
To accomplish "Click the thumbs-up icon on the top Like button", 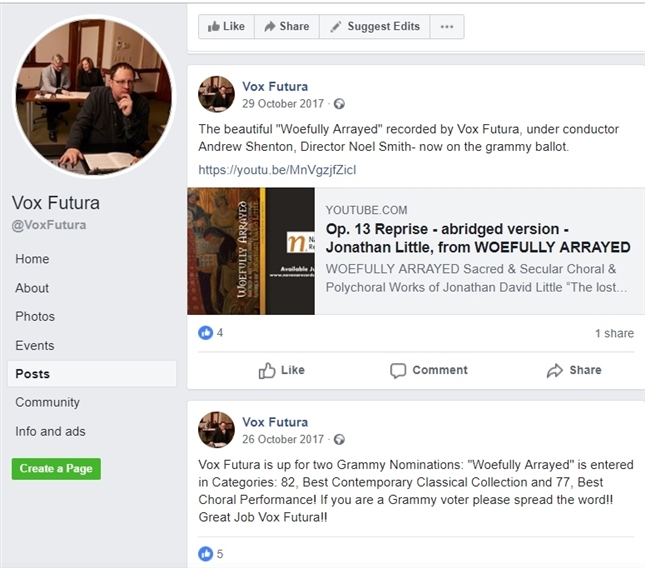I will [214, 27].
